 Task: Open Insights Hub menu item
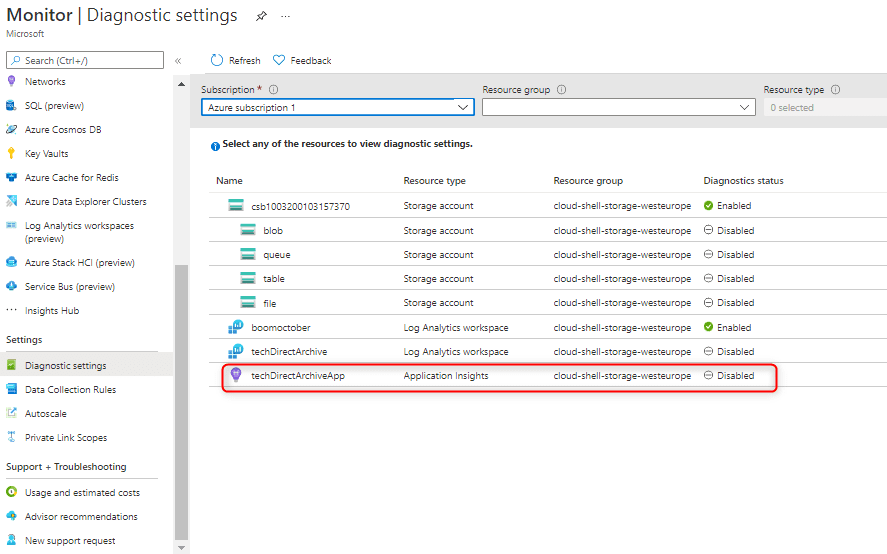(52, 311)
